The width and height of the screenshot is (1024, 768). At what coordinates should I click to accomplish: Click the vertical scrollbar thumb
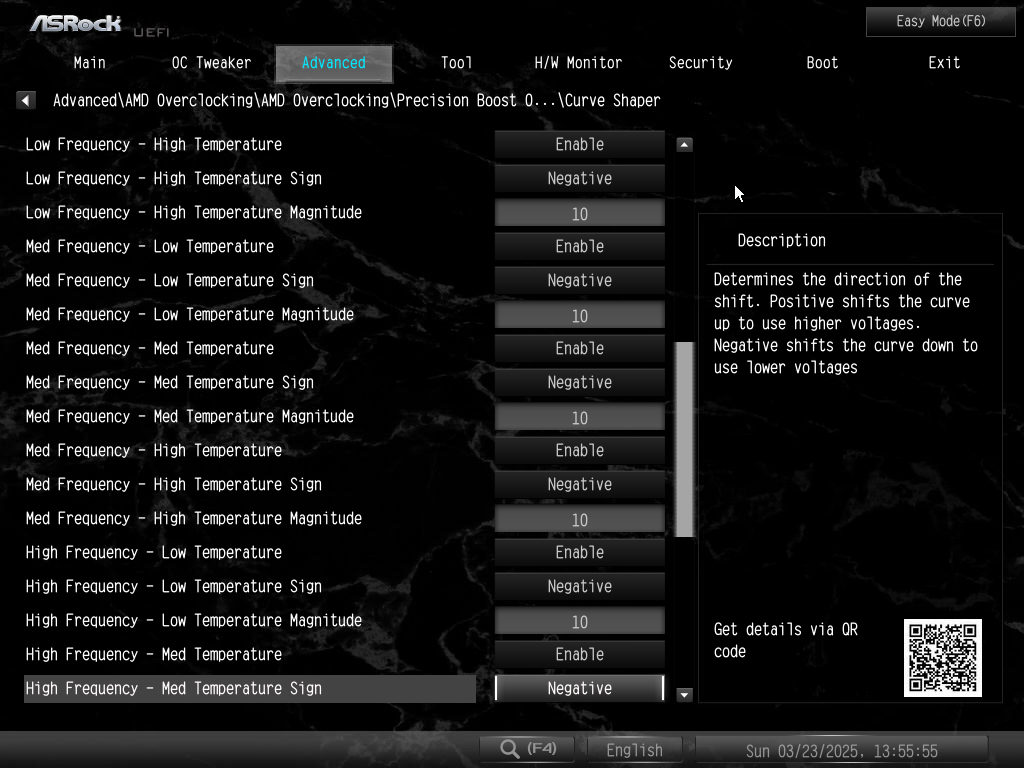click(x=684, y=439)
